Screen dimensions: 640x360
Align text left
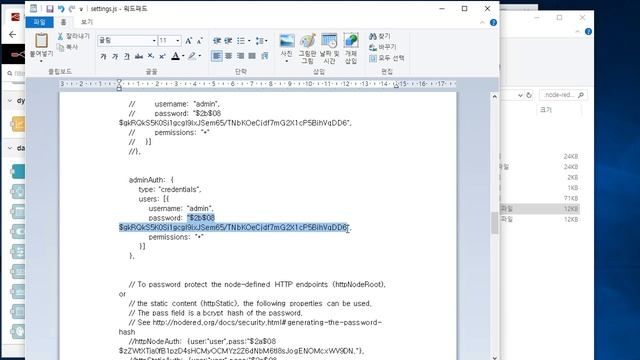click(x=217, y=56)
